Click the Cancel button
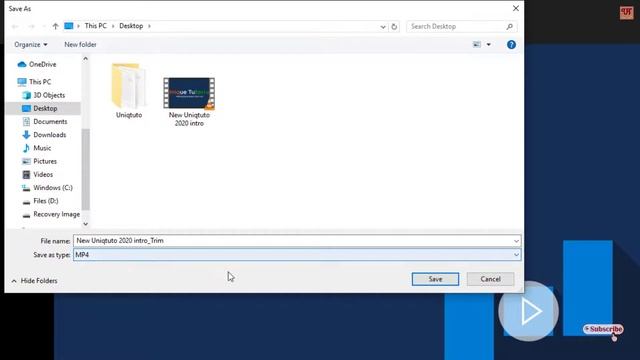 [x=490, y=279]
